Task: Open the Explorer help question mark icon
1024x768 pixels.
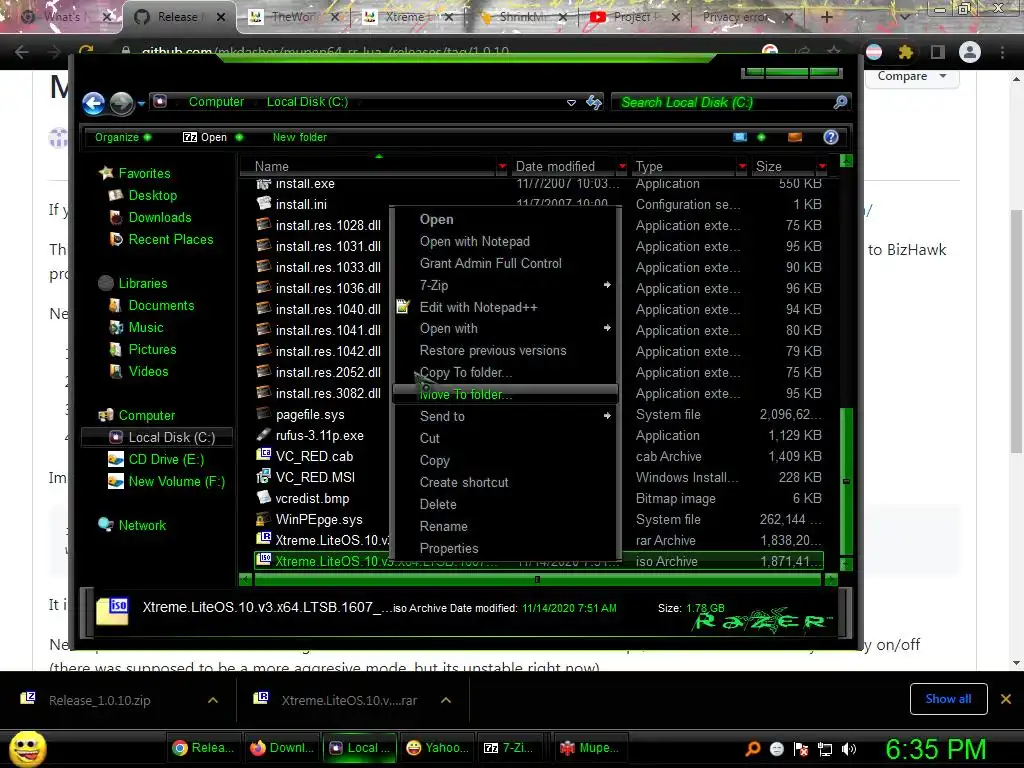Action: coord(831,137)
